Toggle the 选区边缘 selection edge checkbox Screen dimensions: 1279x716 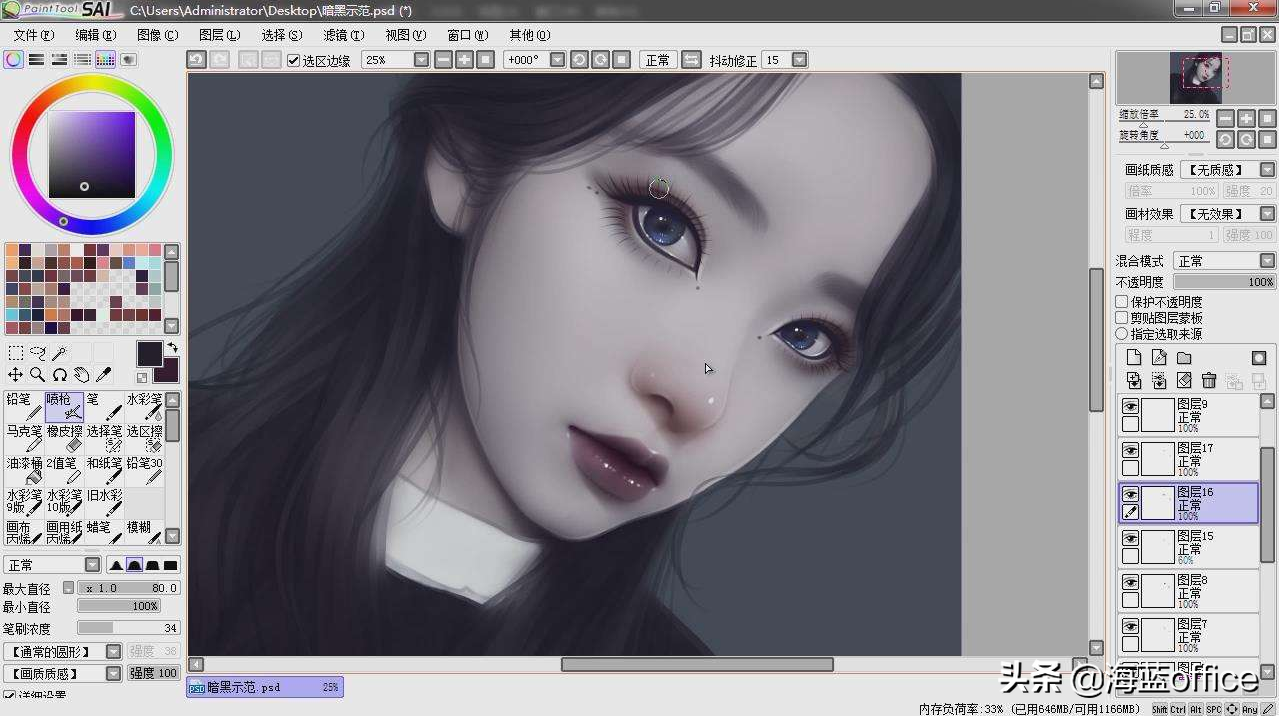click(x=293, y=60)
